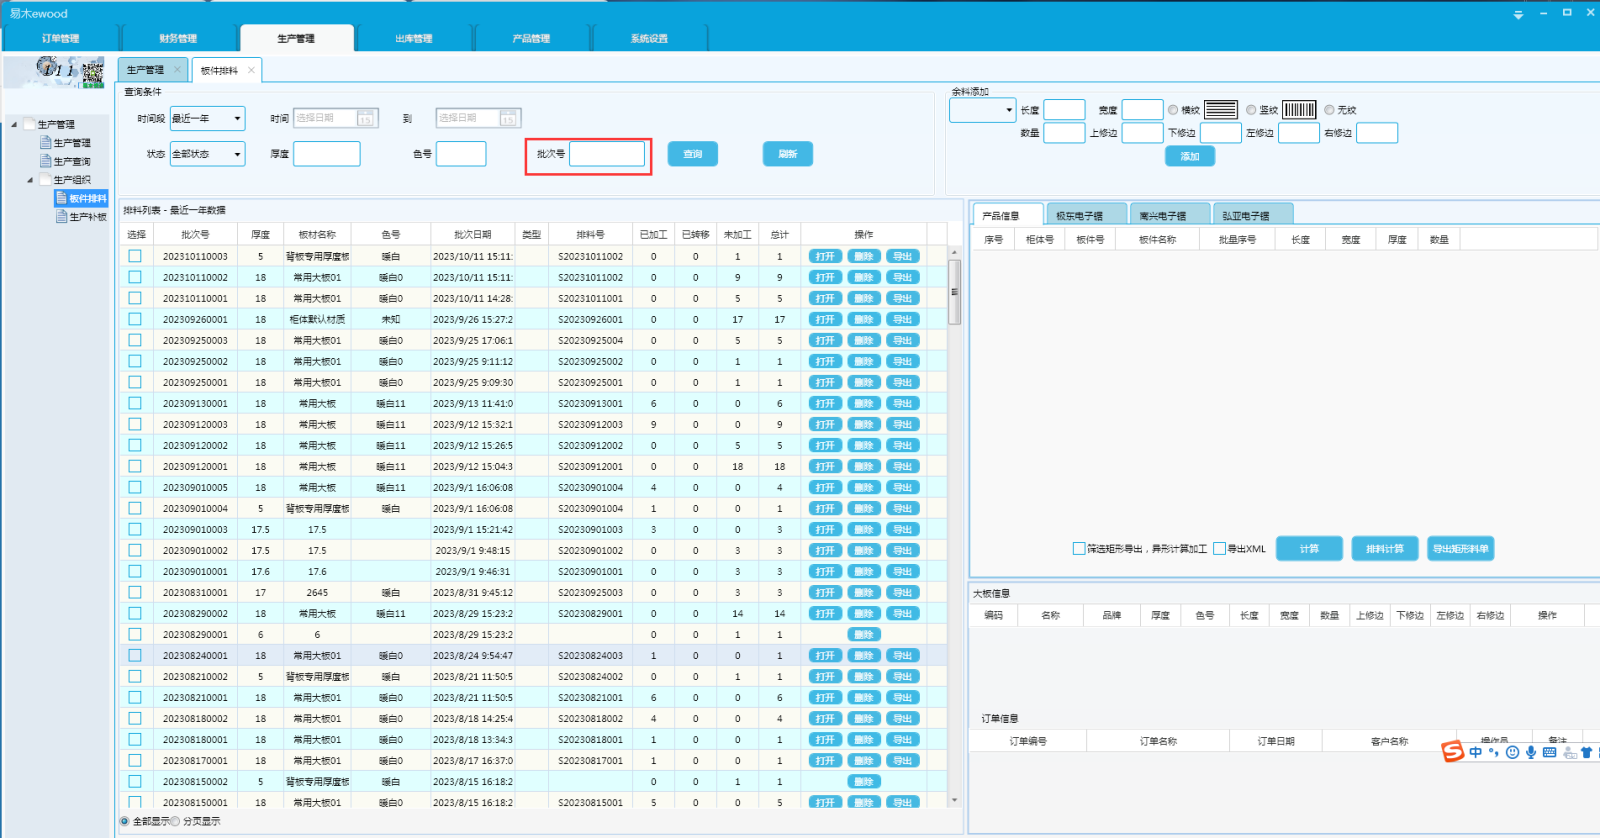1600x838 pixels.
Task: Select 全部显示 radio option
Action: coord(125,821)
